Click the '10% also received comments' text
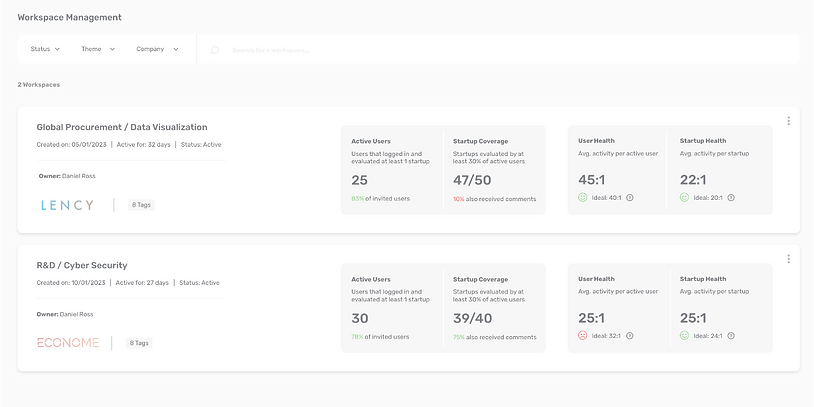Image resolution: width=814 pixels, height=407 pixels. click(x=494, y=199)
